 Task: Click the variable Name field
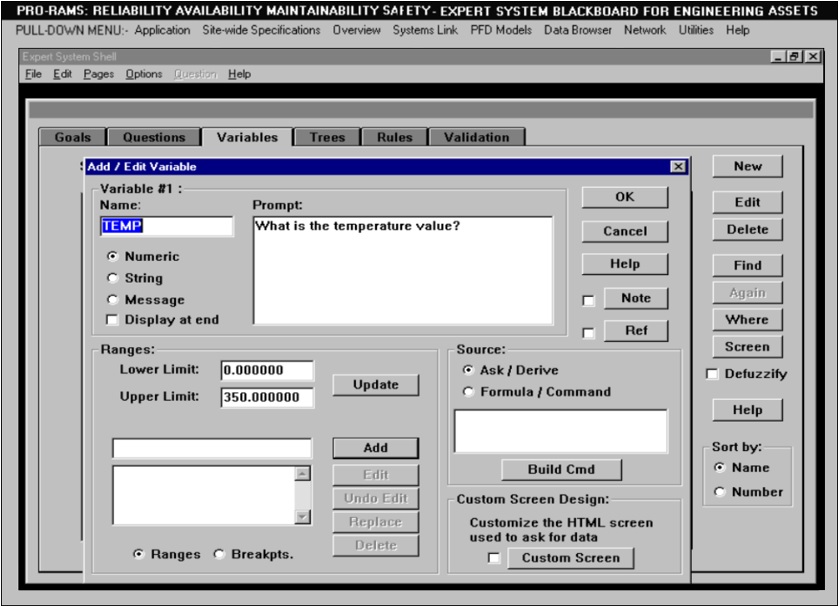click(x=166, y=226)
